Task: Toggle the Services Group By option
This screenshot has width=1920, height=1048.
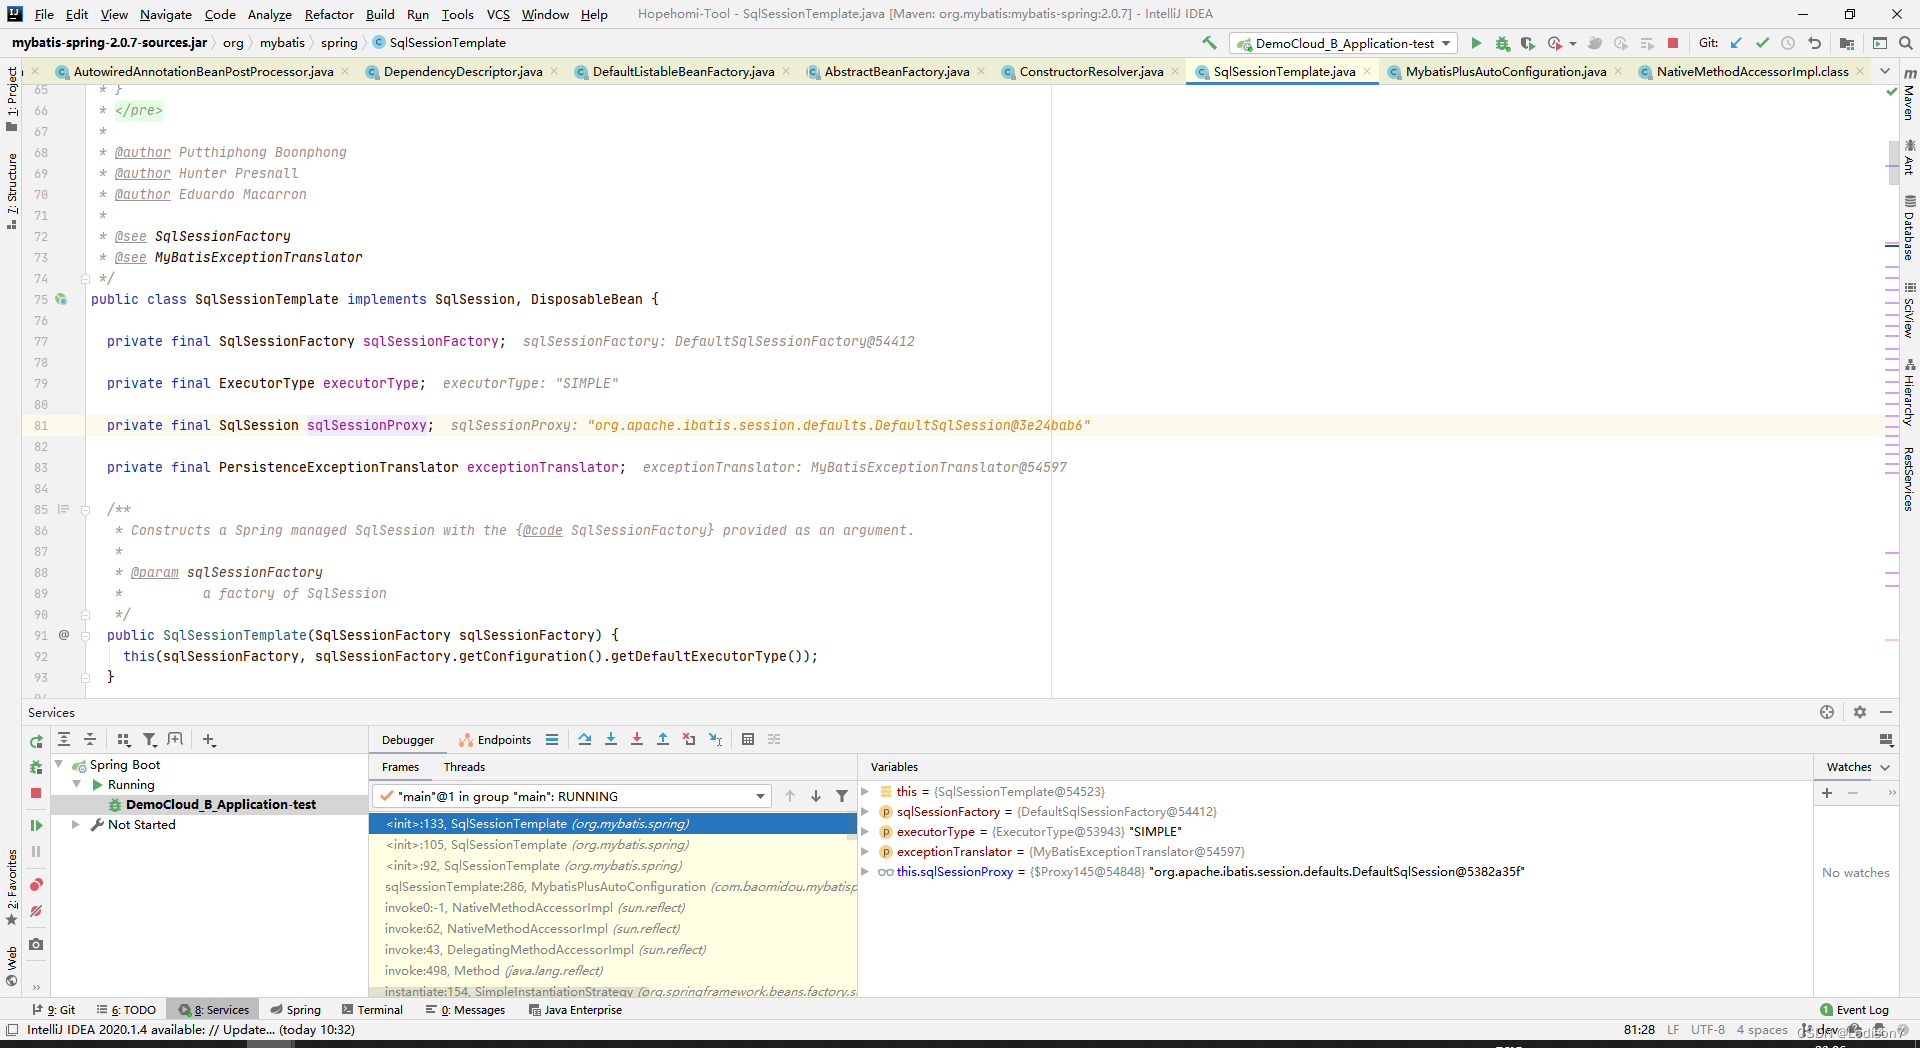Action: (124, 739)
